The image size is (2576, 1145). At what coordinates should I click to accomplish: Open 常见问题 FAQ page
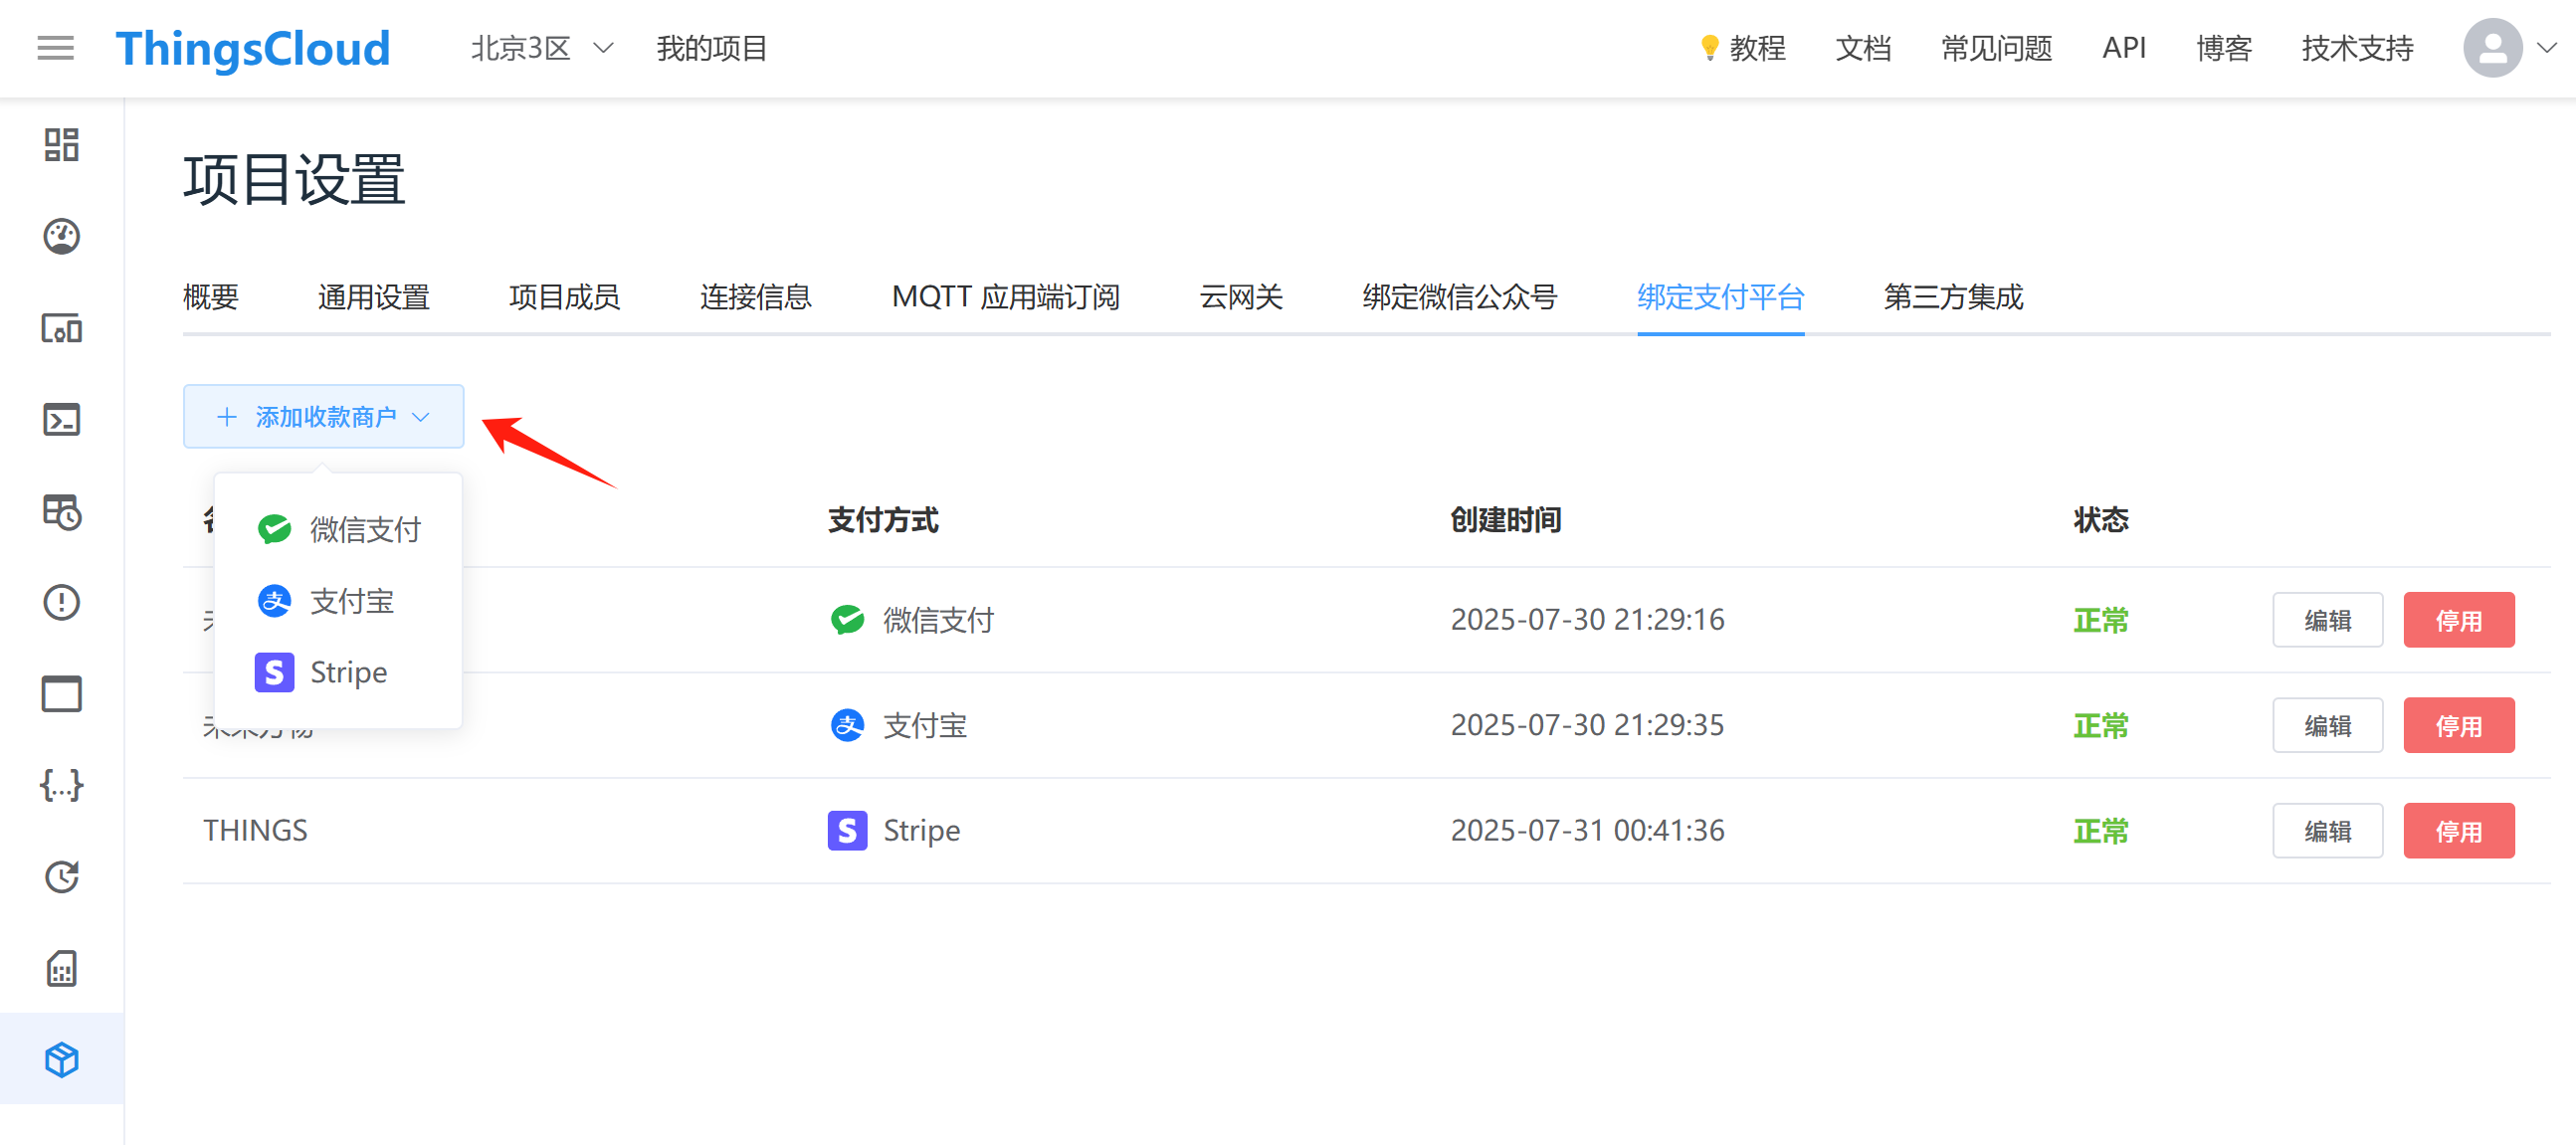(1996, 48)
